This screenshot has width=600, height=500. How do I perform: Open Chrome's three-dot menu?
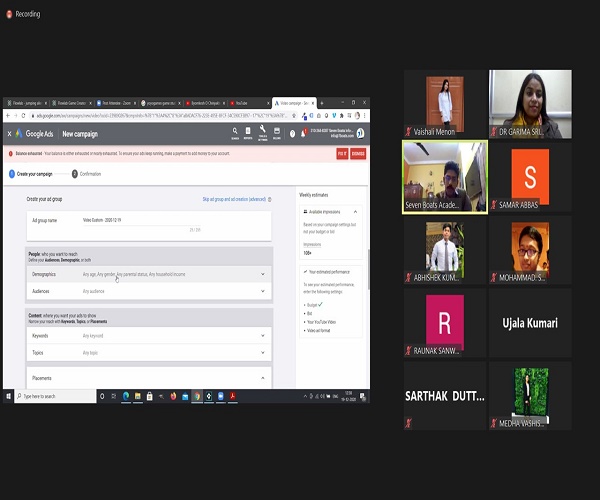click(365, 115)
